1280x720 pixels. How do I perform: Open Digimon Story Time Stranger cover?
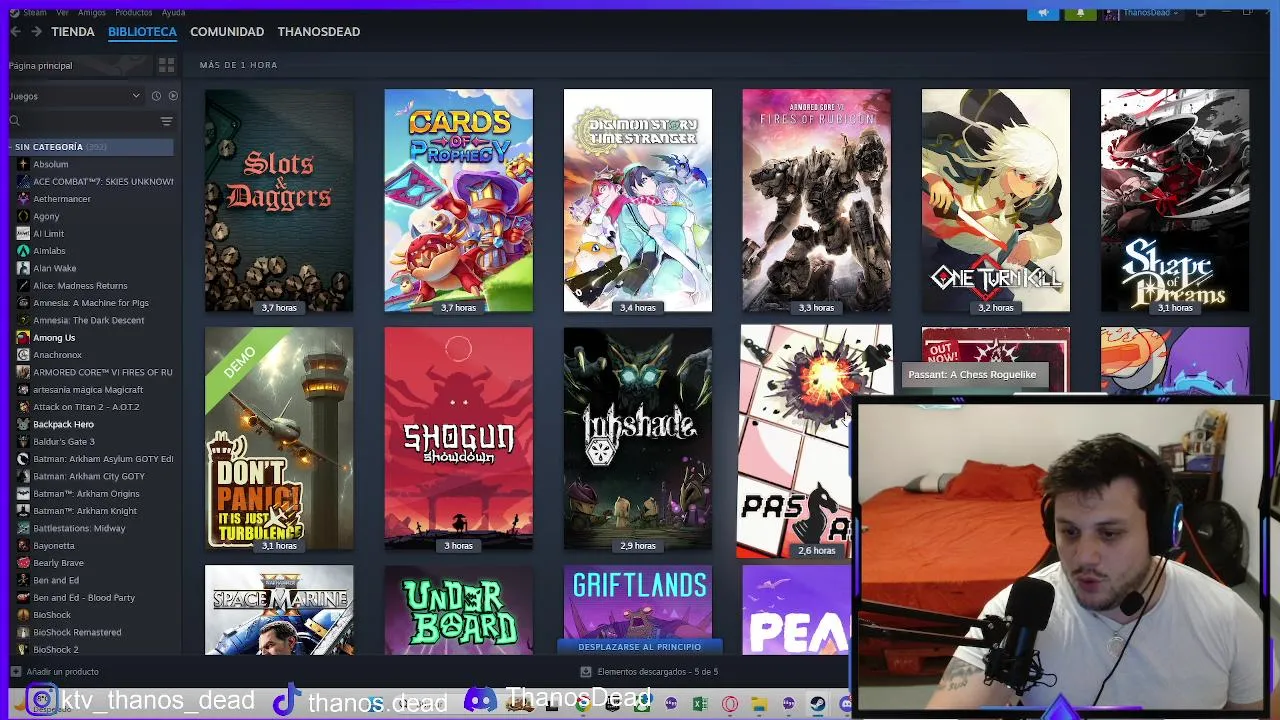(637, 200)
